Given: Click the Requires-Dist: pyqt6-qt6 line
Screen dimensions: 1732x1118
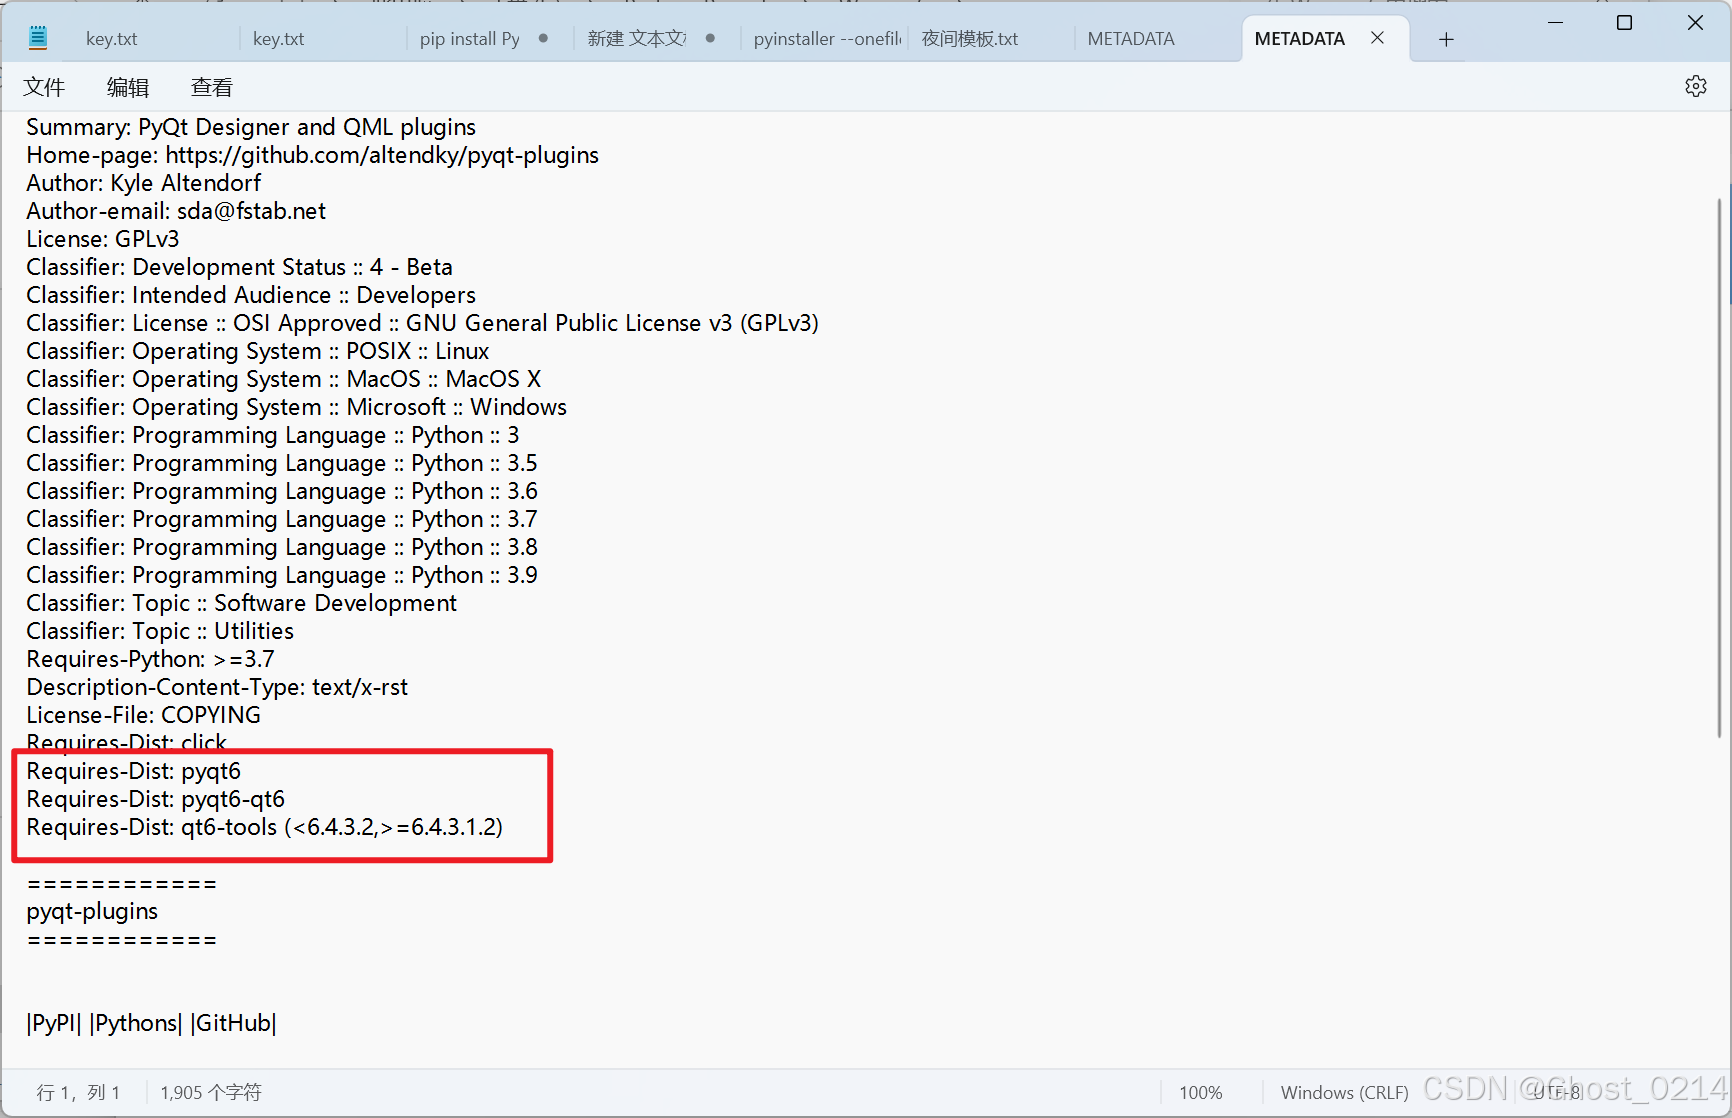Looking at the screenshot, I should pyautogui.click(x=155, y=799).
